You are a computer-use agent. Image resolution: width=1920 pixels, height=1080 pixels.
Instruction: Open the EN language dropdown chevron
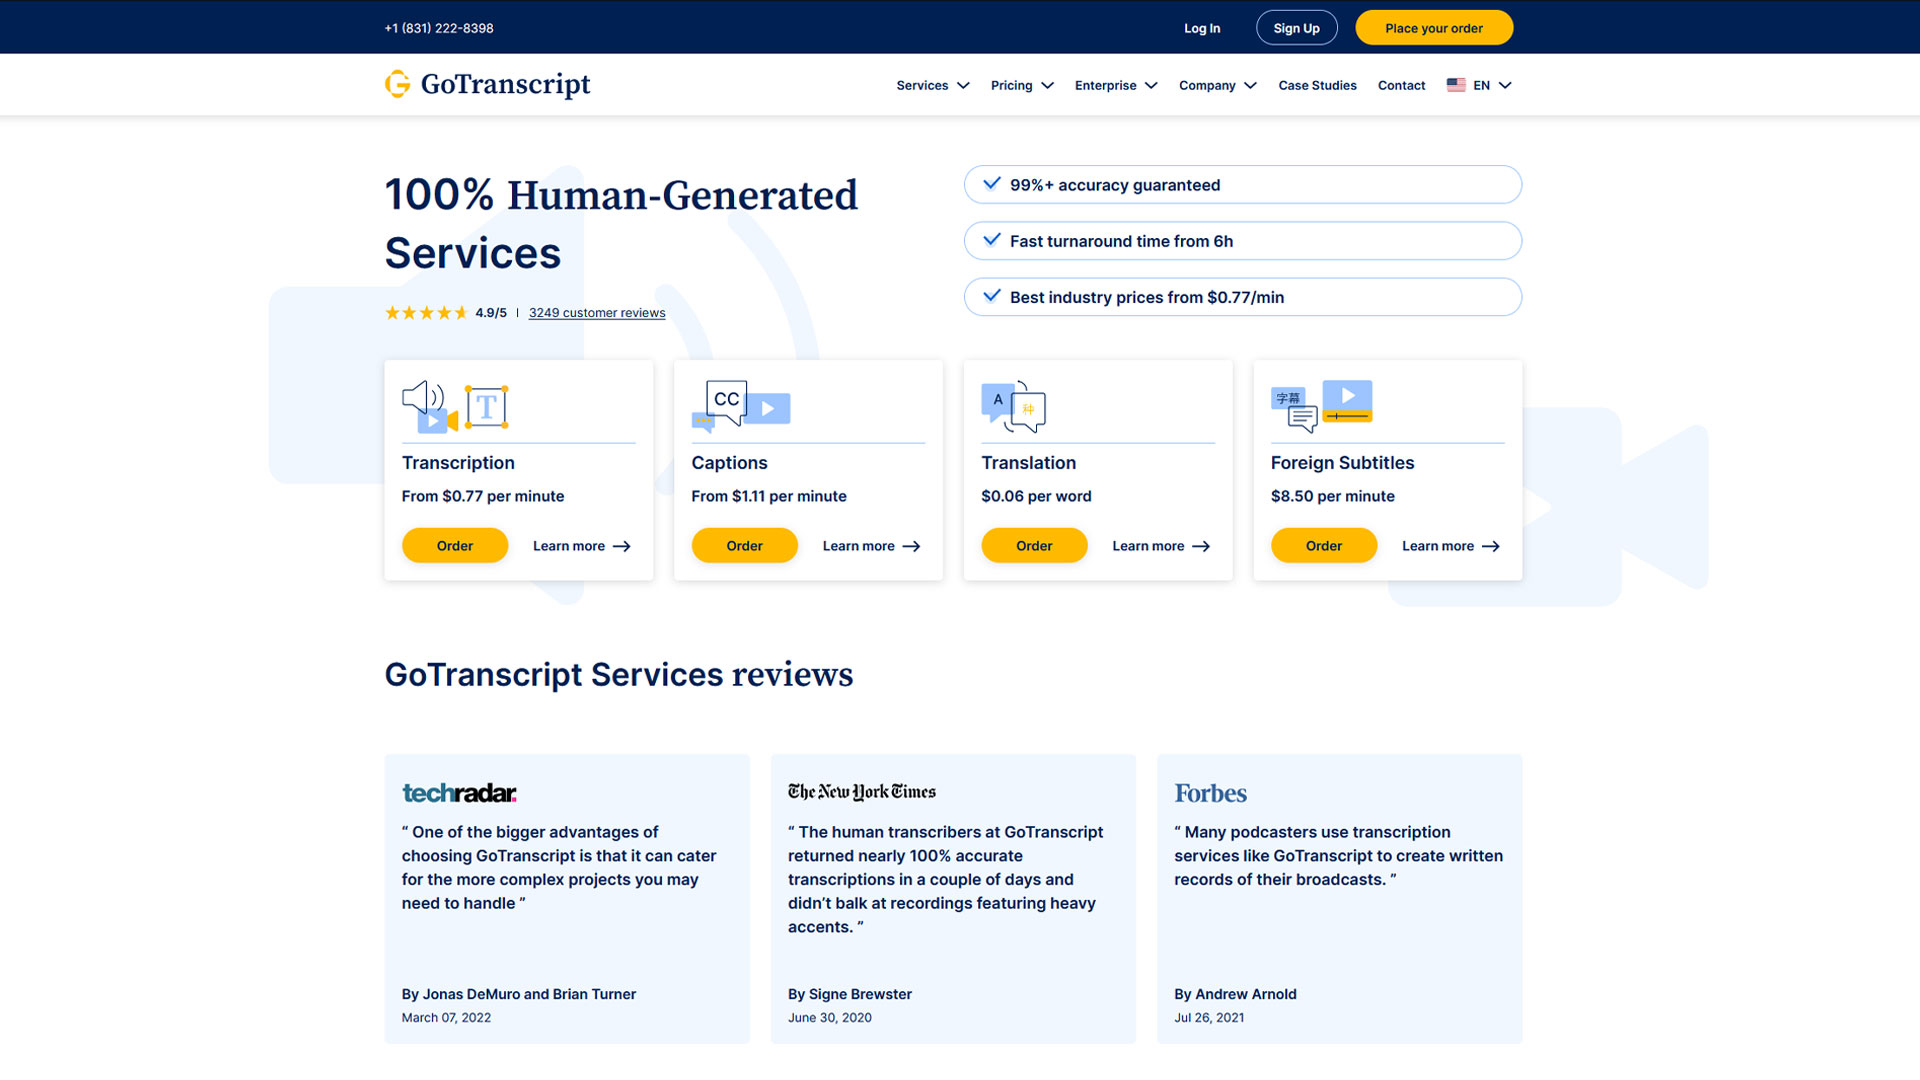click(1505, 86)
